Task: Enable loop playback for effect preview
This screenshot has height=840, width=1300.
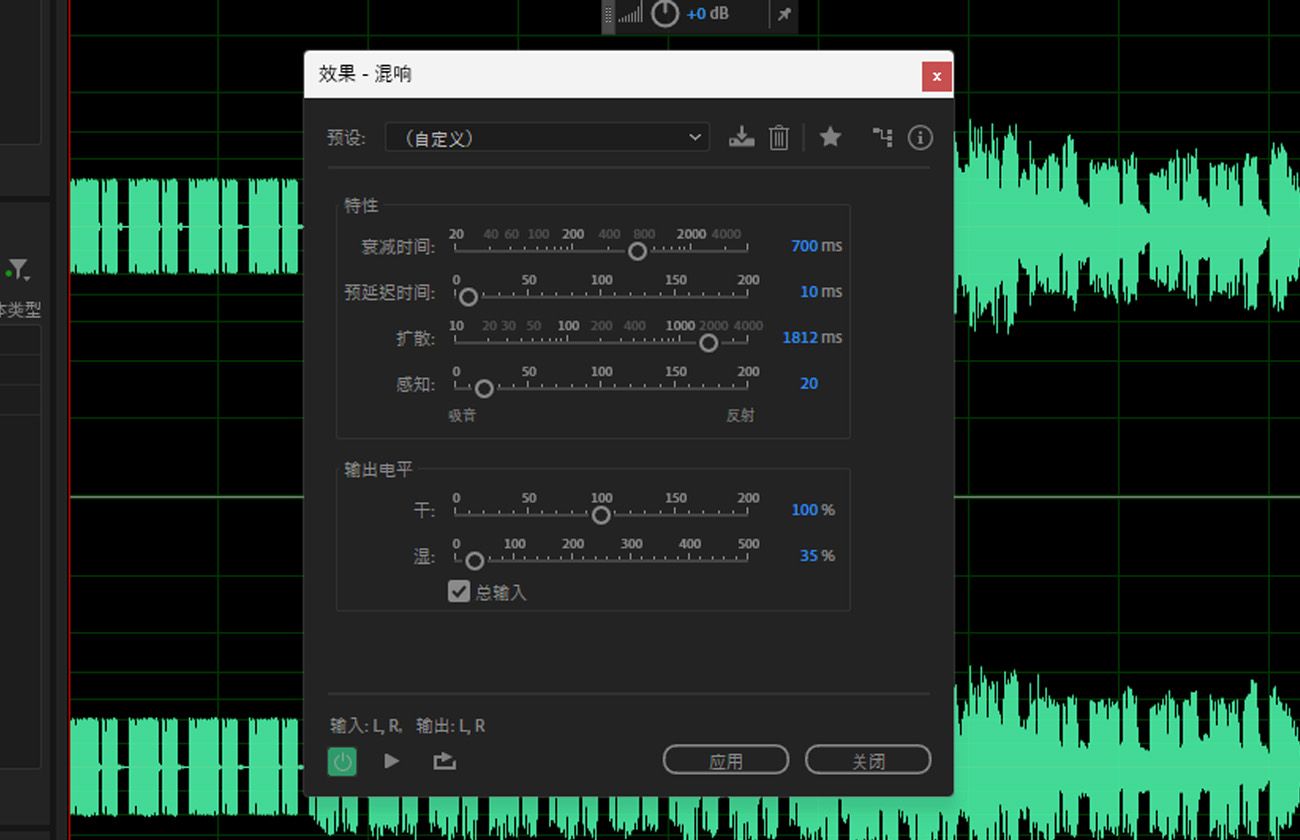Action: (x=443, y=761)
